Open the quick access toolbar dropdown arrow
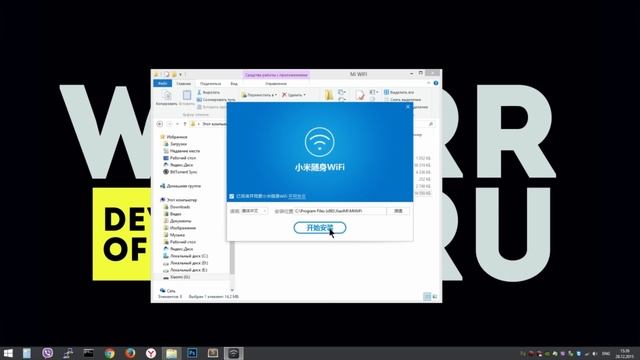Viewport: 640px width, 360px height. point(180,74)
